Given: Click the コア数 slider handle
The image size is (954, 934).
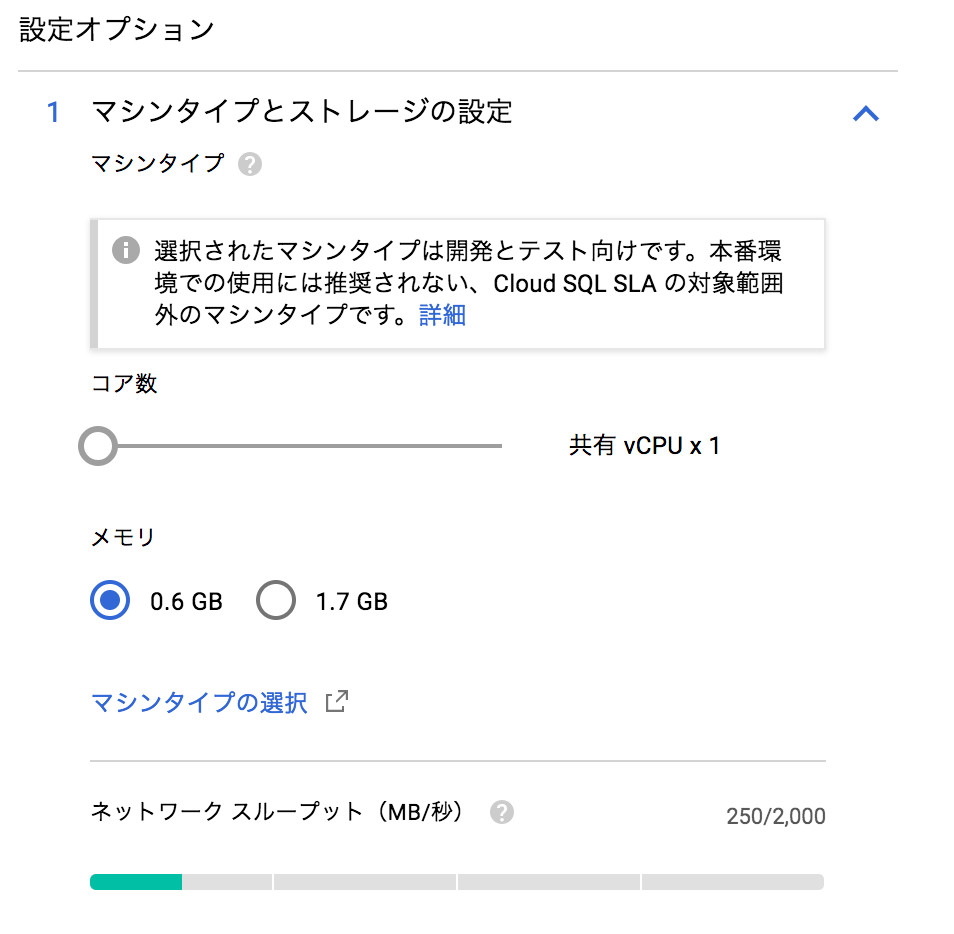Looking at the screenshot, I should [98, 446].
